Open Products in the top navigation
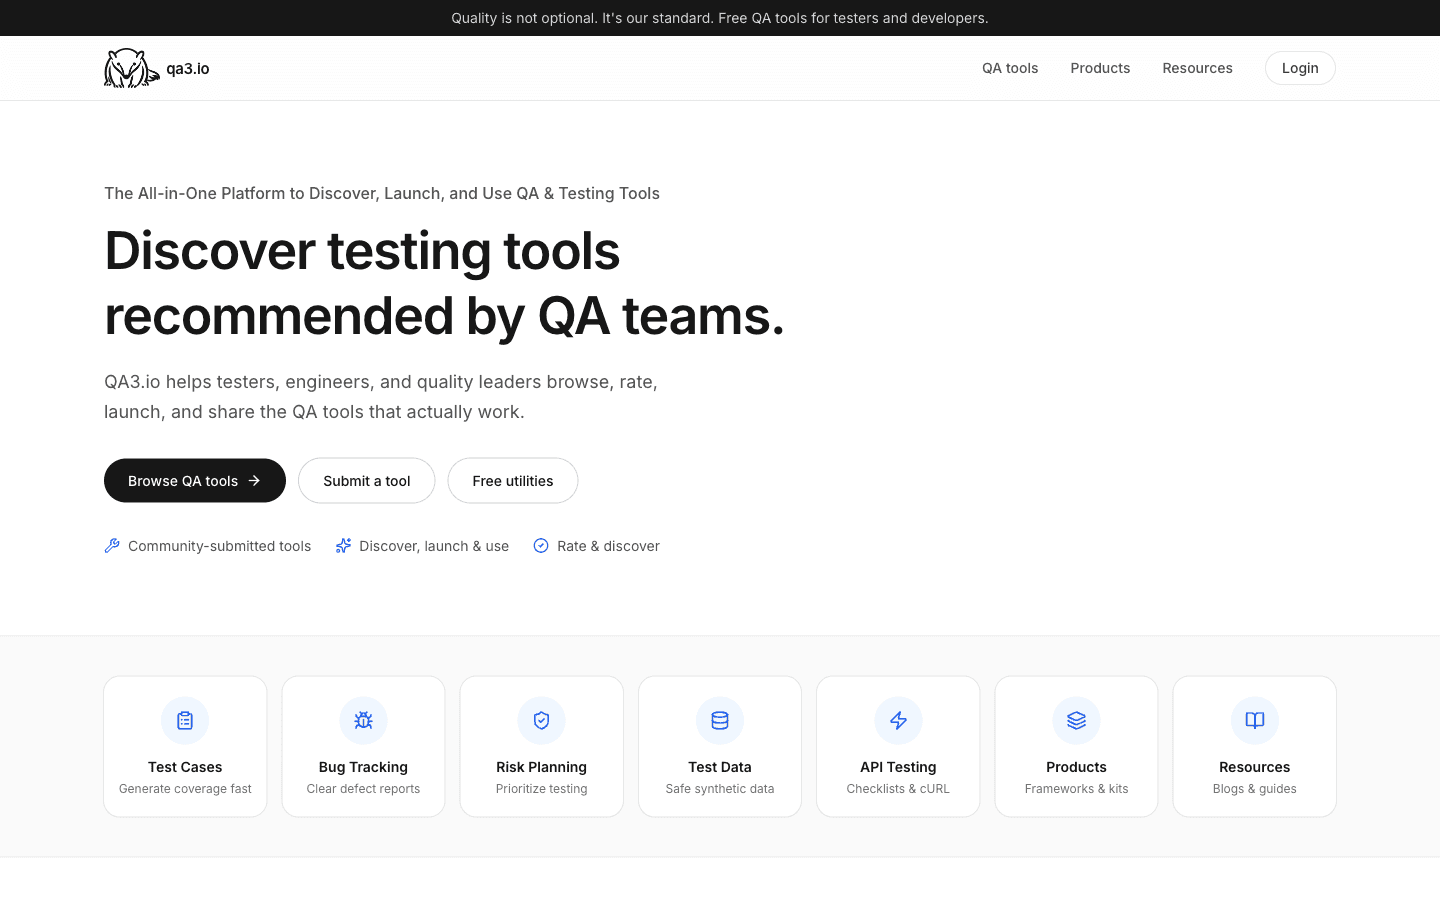 (1100, 68)
